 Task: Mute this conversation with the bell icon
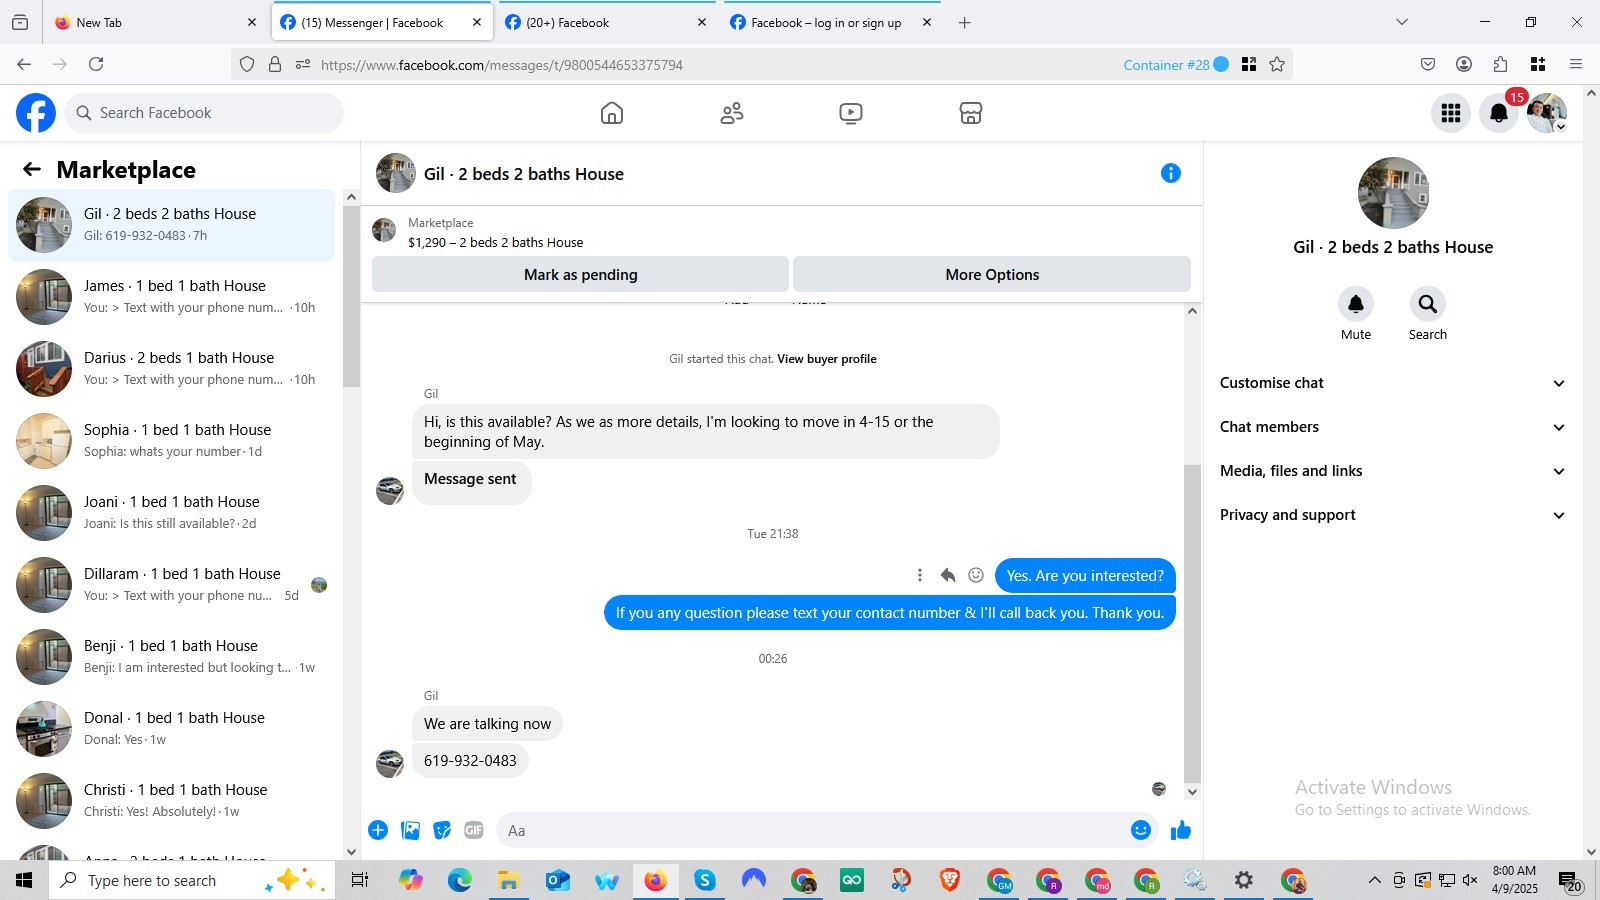1356,304
